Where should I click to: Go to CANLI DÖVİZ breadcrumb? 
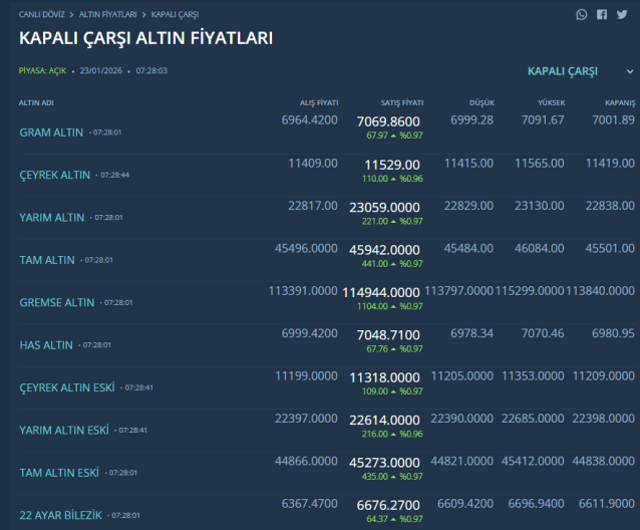[x=42, y=15]
